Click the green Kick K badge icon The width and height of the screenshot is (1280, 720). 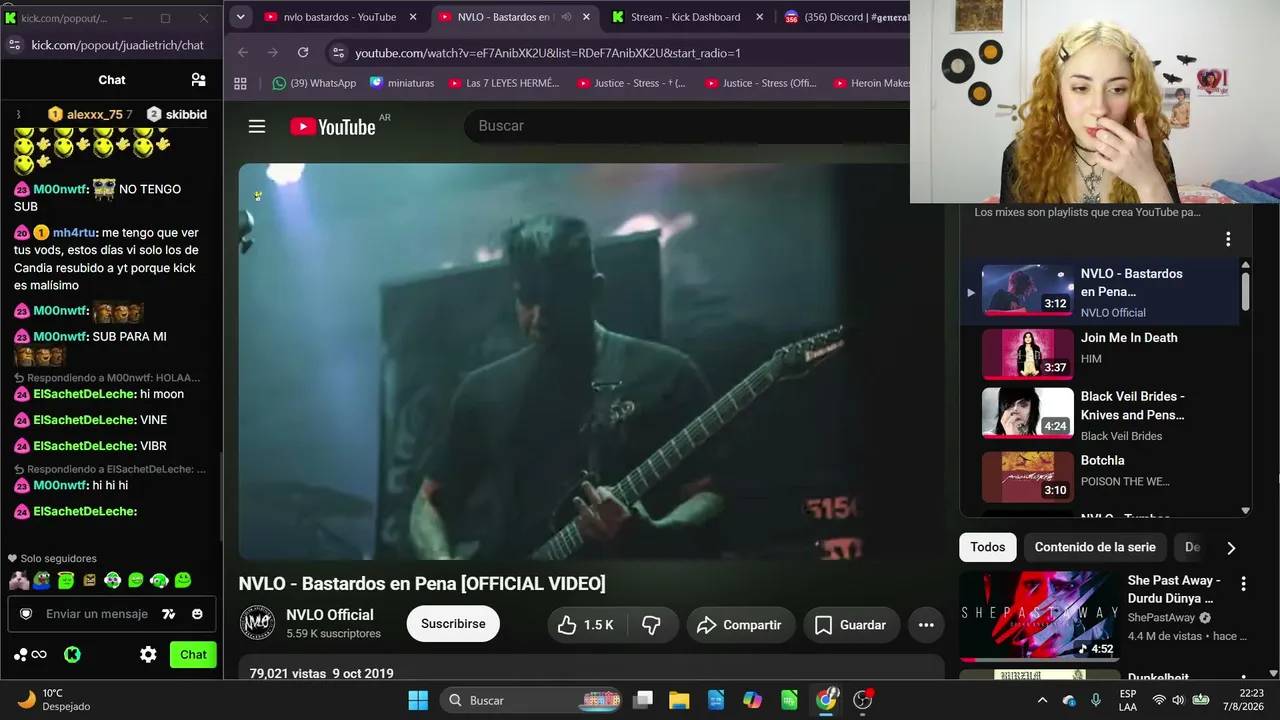click(72, 655)
